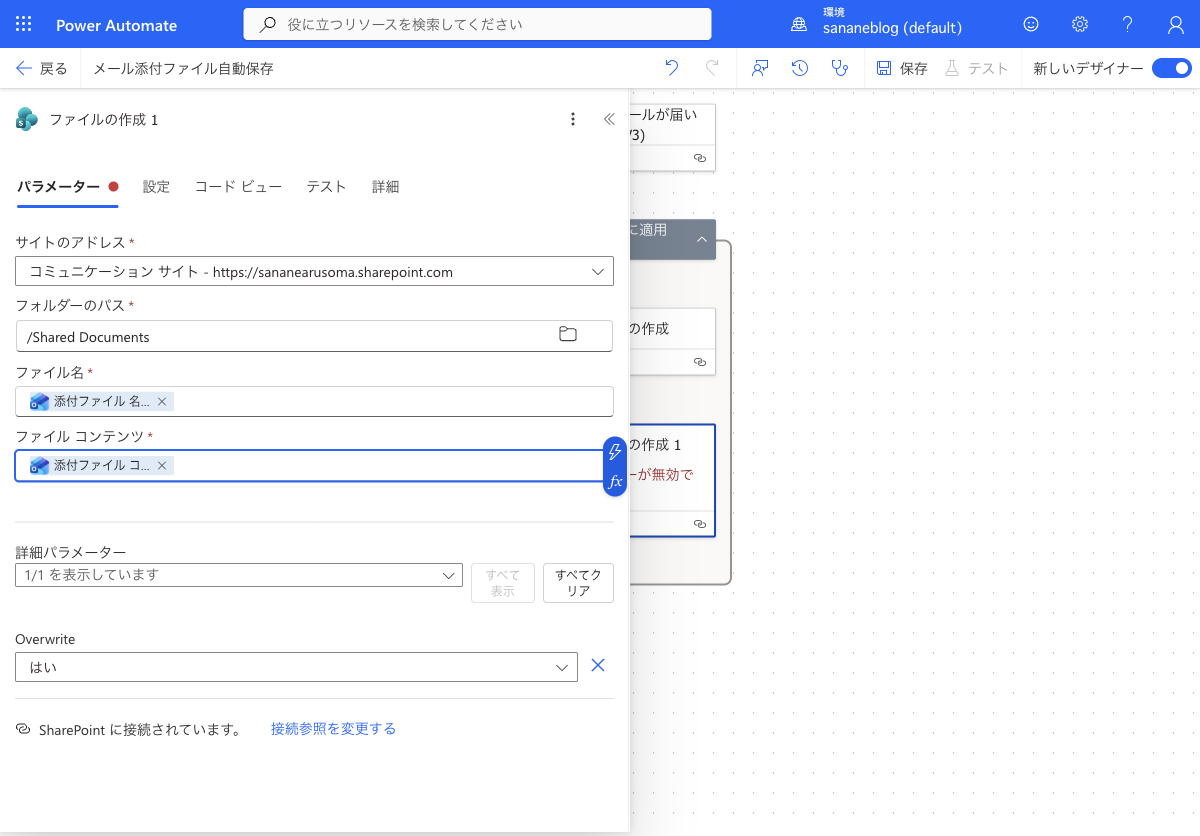
Task: Select the パラメーター tab
Action: point(67,187)
